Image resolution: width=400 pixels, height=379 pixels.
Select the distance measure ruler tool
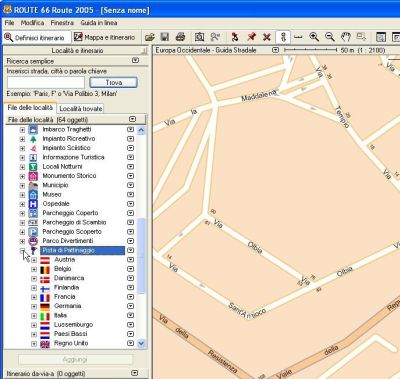[298, 37]
